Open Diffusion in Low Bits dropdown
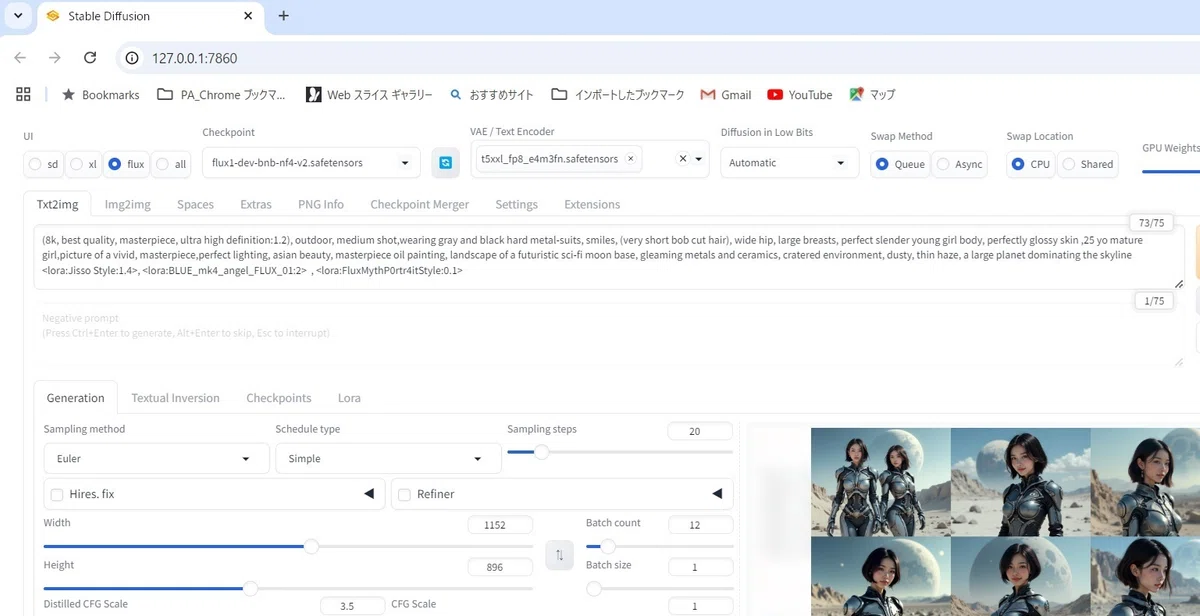Screen dimensions: 1200x616 point(789,162)
